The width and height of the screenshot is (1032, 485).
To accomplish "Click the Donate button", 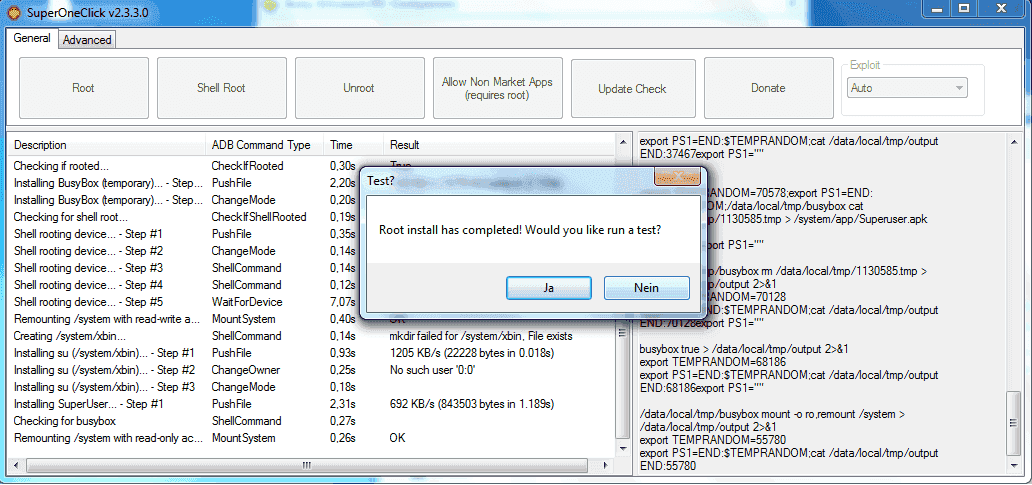I will (x=768, y=88).
